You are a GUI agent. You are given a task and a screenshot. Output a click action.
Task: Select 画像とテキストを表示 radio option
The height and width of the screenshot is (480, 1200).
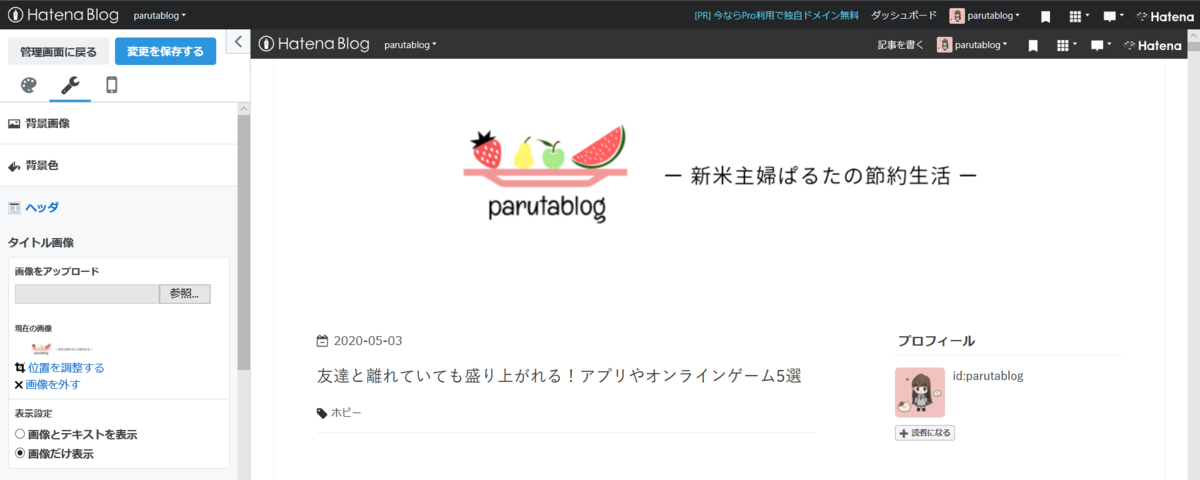(x=20, y=435)
